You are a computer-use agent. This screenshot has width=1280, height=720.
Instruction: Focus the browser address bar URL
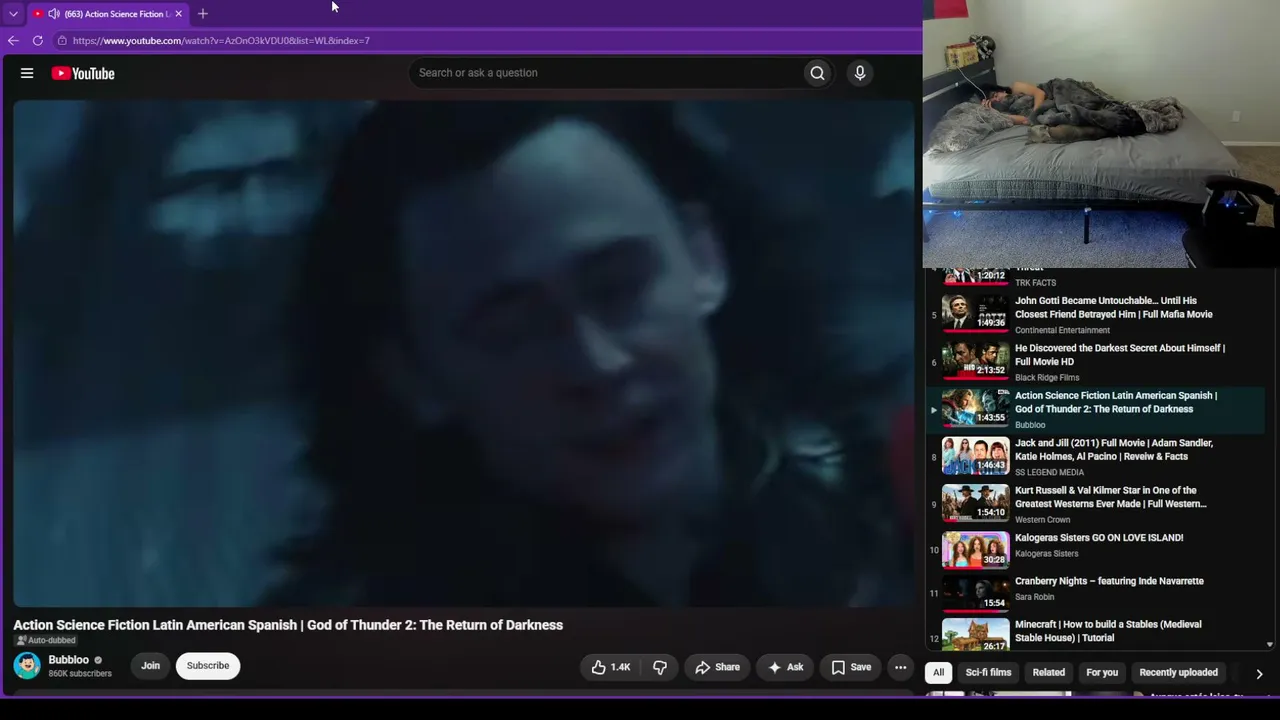pyautogui.click(x=221, y=41)
